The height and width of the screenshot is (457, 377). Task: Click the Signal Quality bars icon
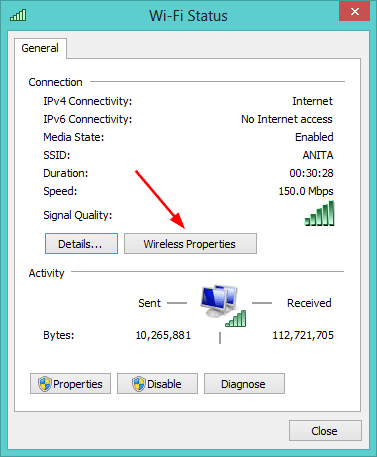click(319, 213)
